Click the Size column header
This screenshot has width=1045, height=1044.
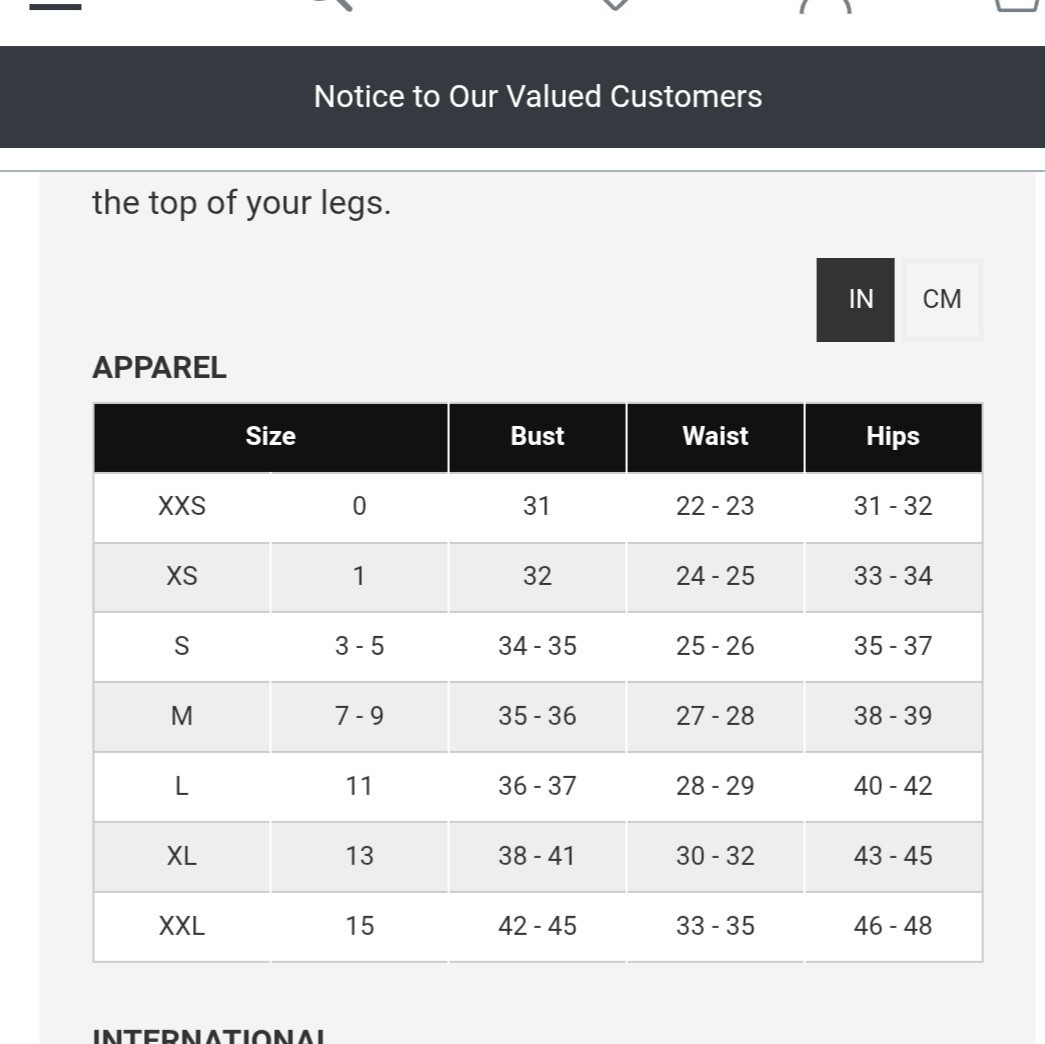coord(271,437)
